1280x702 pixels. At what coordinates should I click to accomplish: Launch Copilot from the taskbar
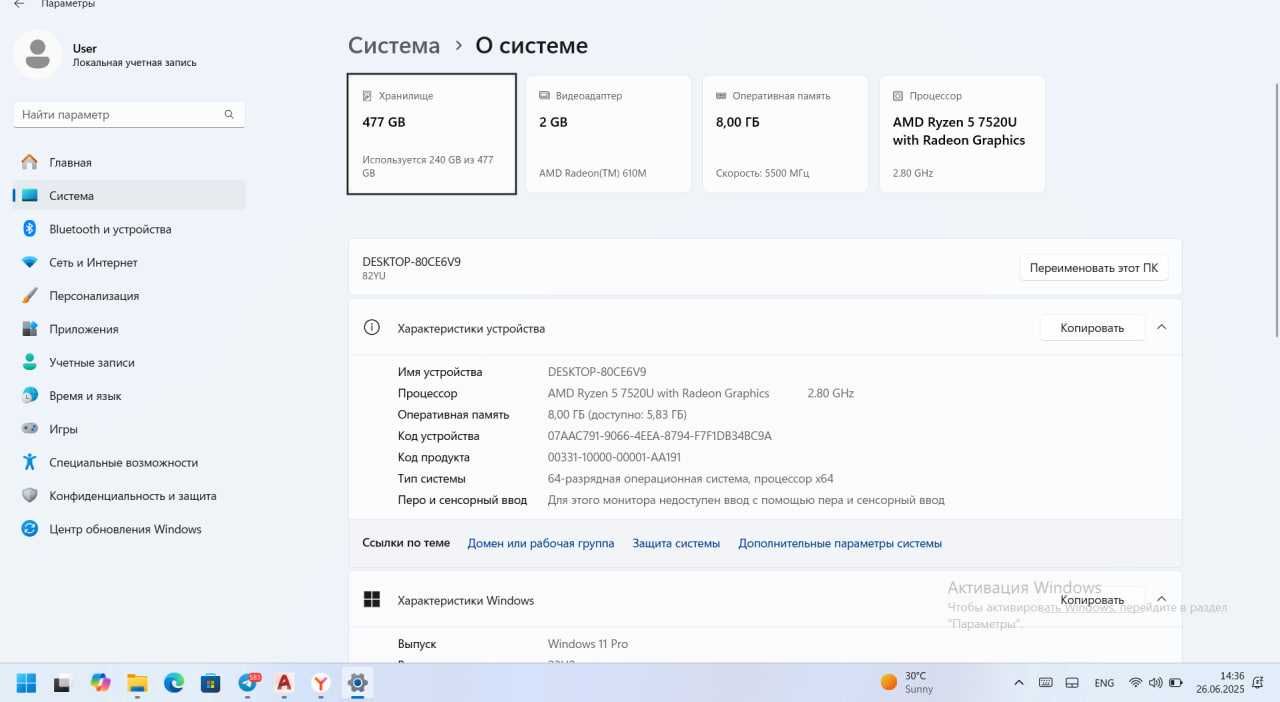[x=100, y=683]
